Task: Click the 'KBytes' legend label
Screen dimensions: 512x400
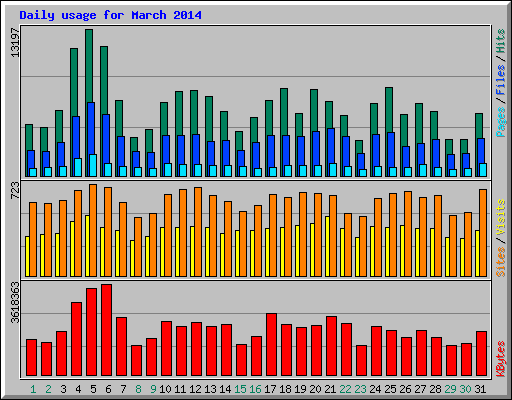Action: click(501, 359)
